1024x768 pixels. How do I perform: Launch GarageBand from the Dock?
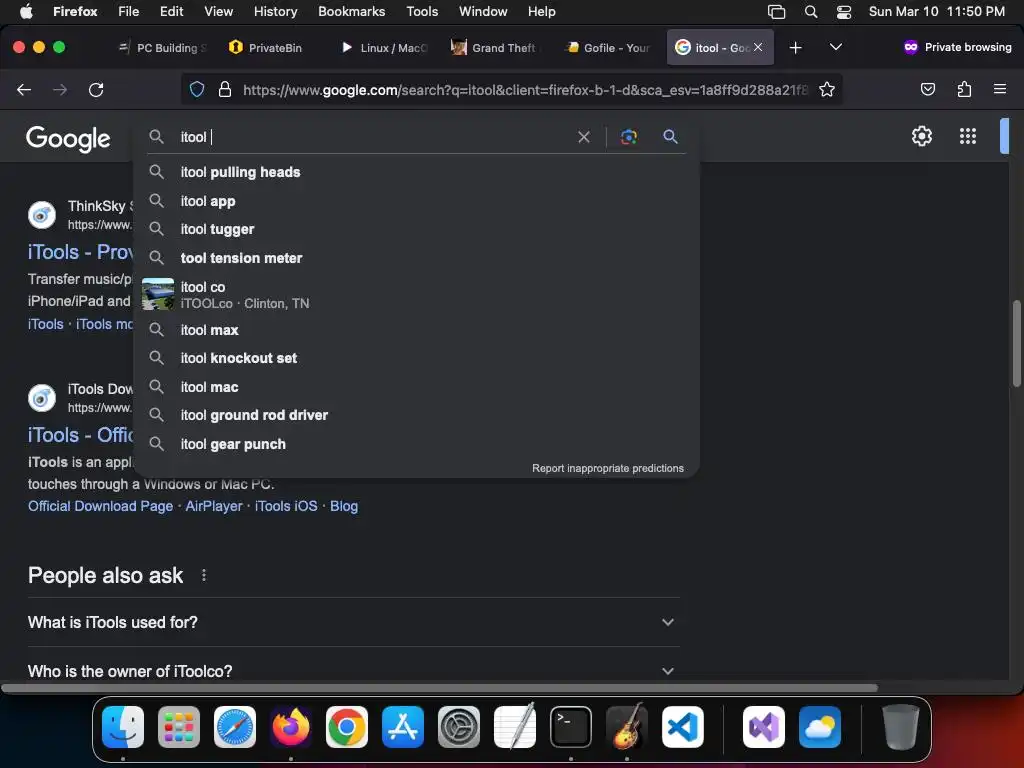[627, 727]
